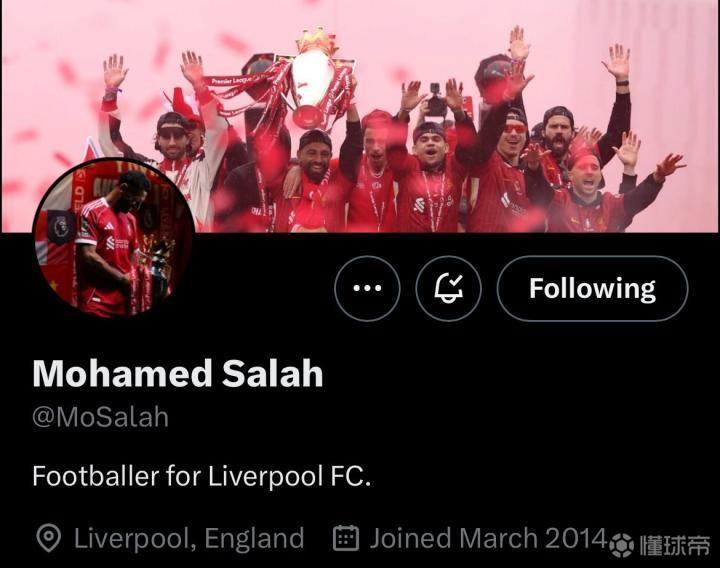Click the calendar join-date icon
The image size is (720, 568).
point(346,538)
